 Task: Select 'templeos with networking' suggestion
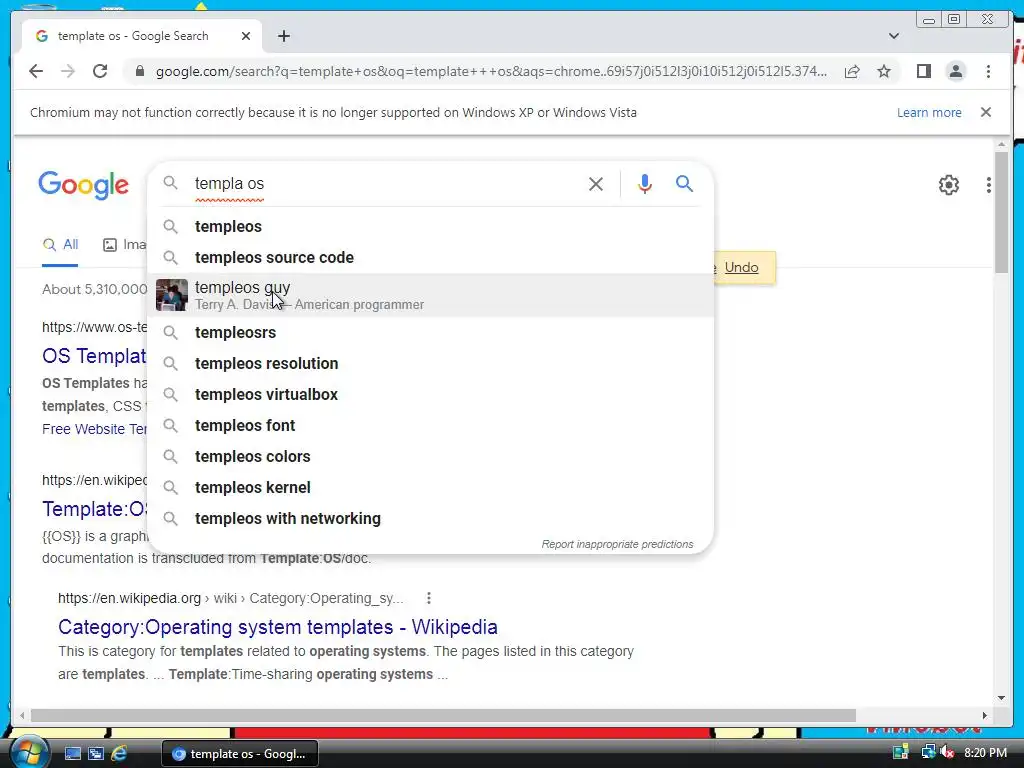coord(431,519)
